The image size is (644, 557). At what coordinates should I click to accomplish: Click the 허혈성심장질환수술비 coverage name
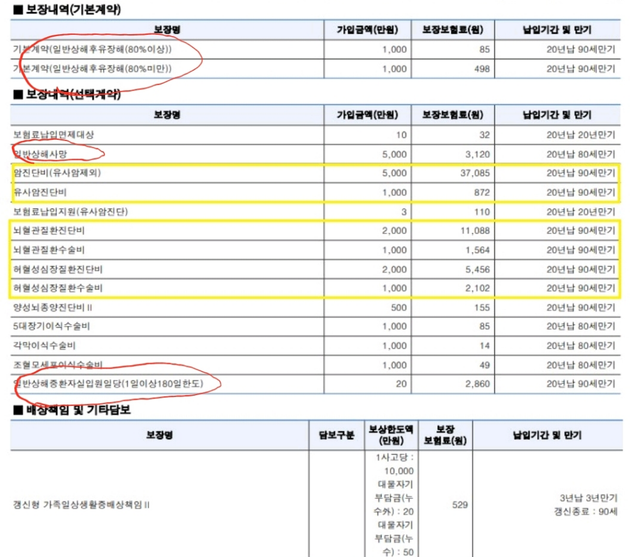pos(58,289)
